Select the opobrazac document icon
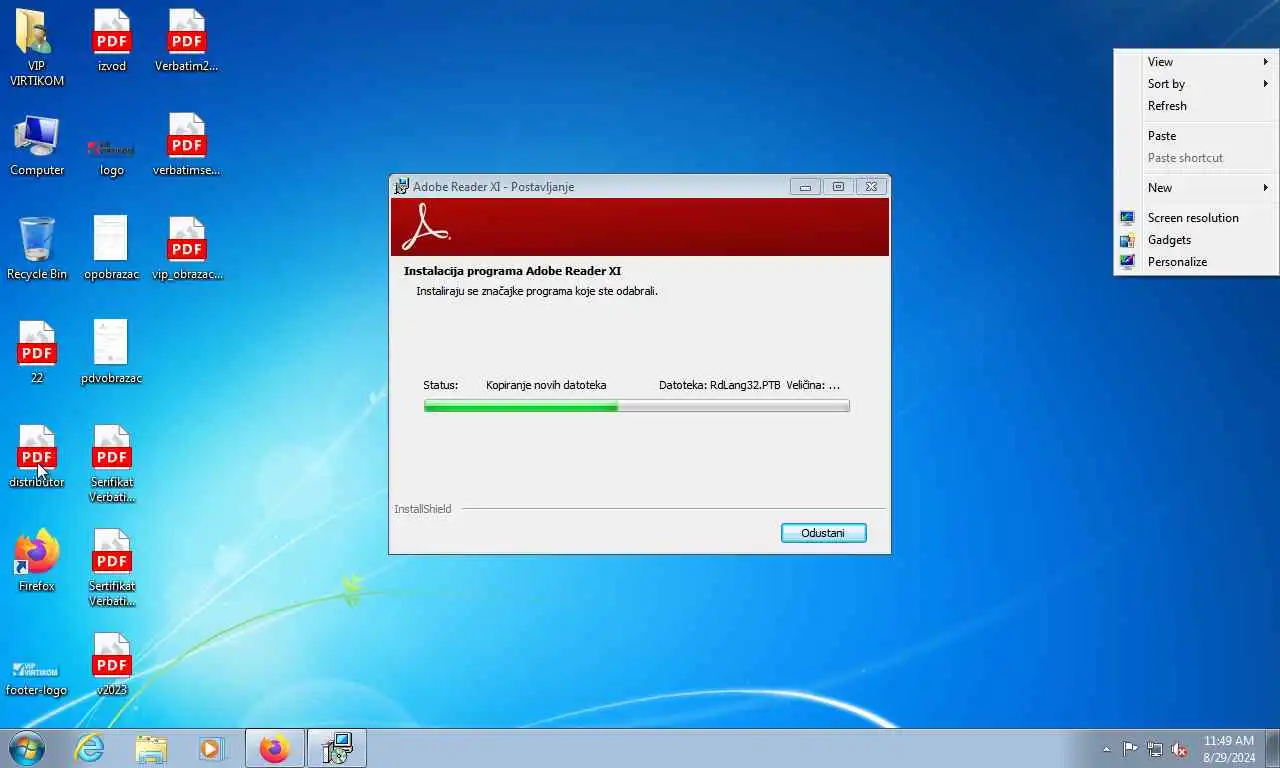This screenshot has width=1280, height=768. click(x=112, y=248)
